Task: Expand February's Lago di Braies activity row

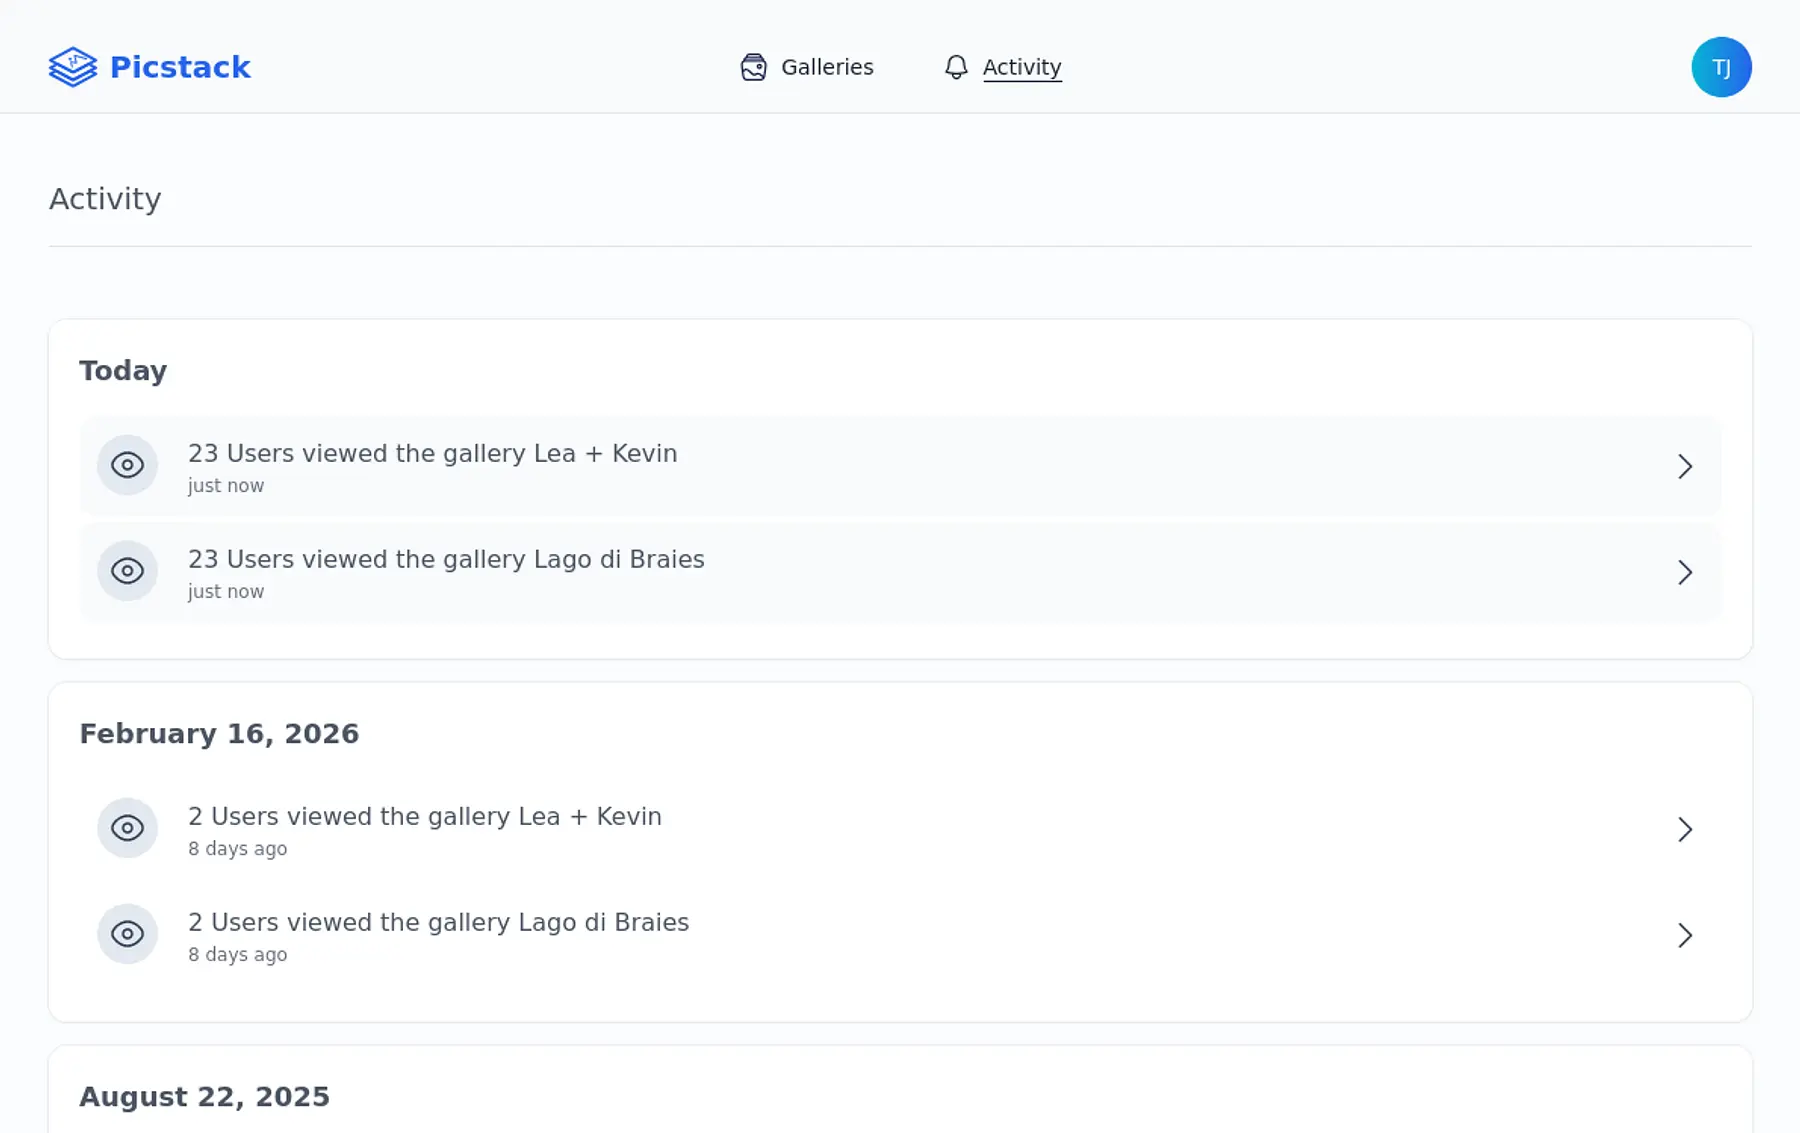Action: coord(1685,935)
